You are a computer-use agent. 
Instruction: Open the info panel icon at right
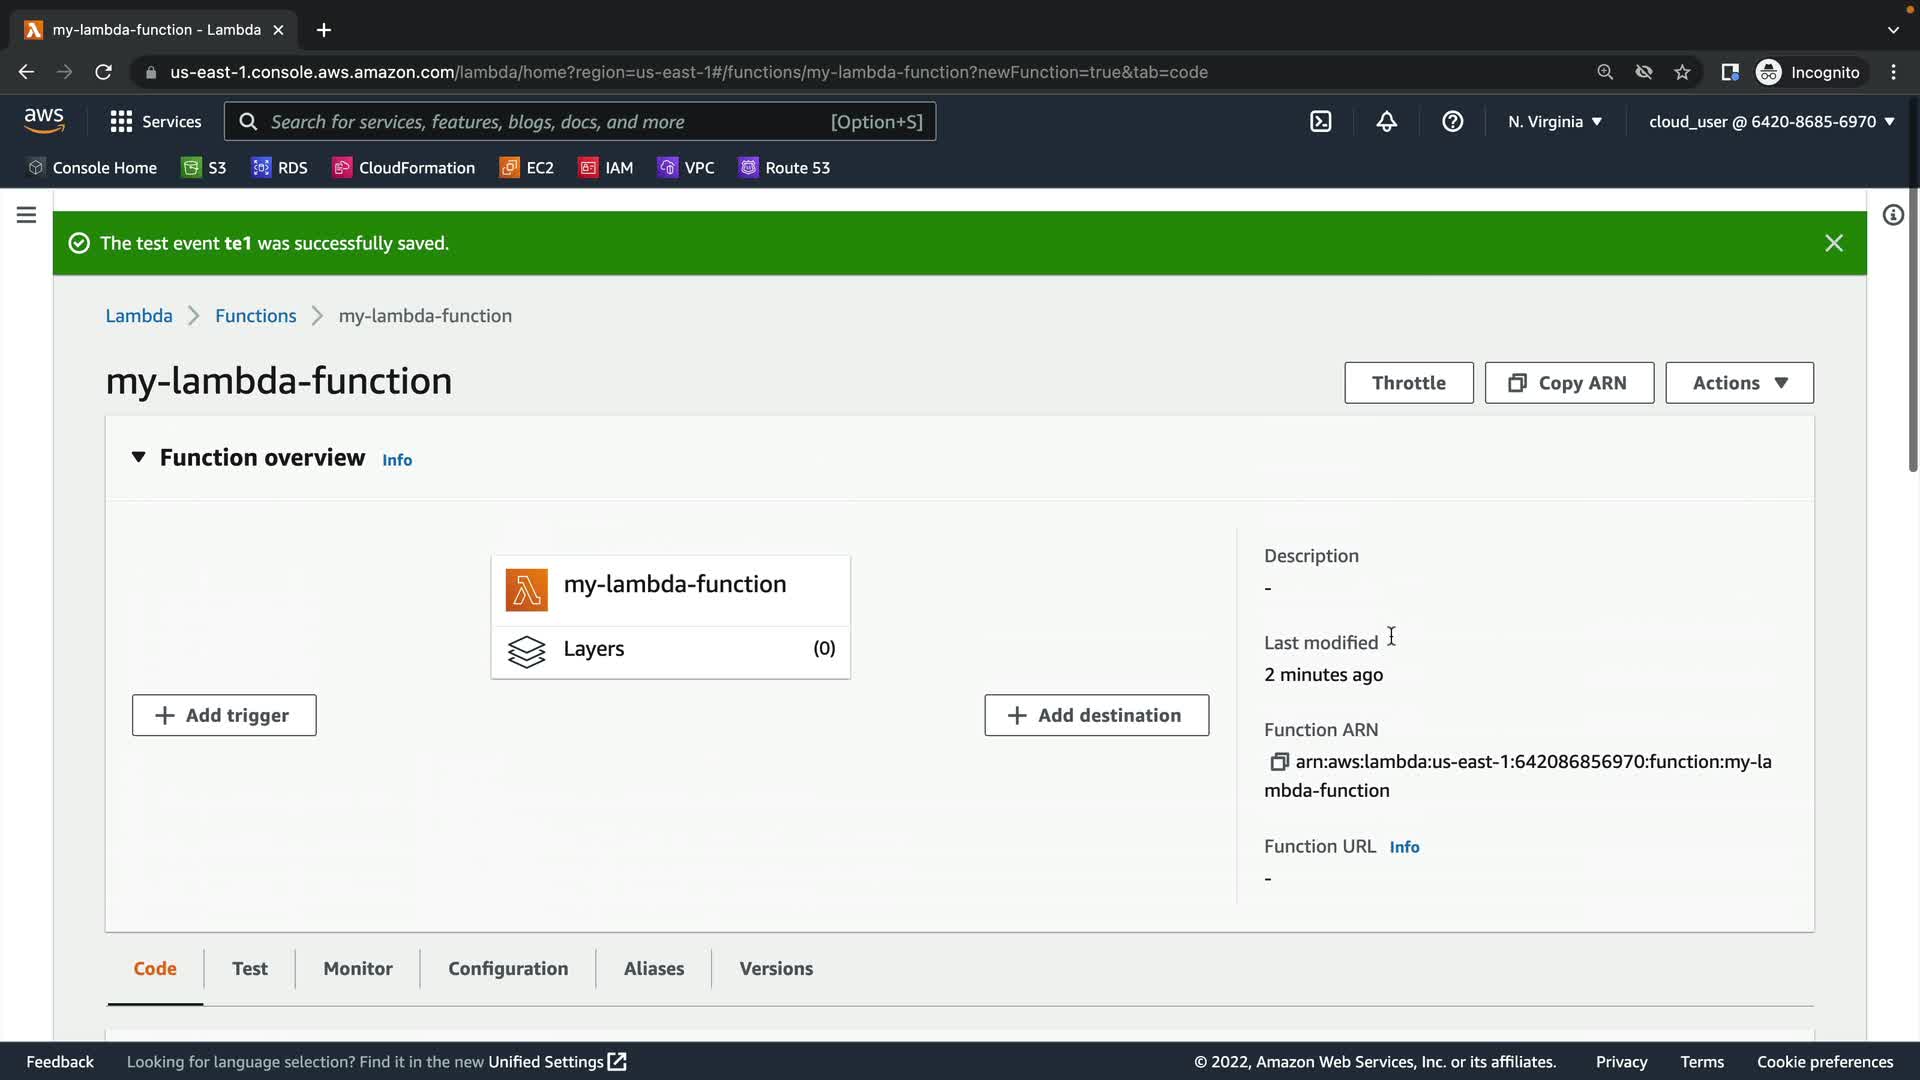(1893, 215)
